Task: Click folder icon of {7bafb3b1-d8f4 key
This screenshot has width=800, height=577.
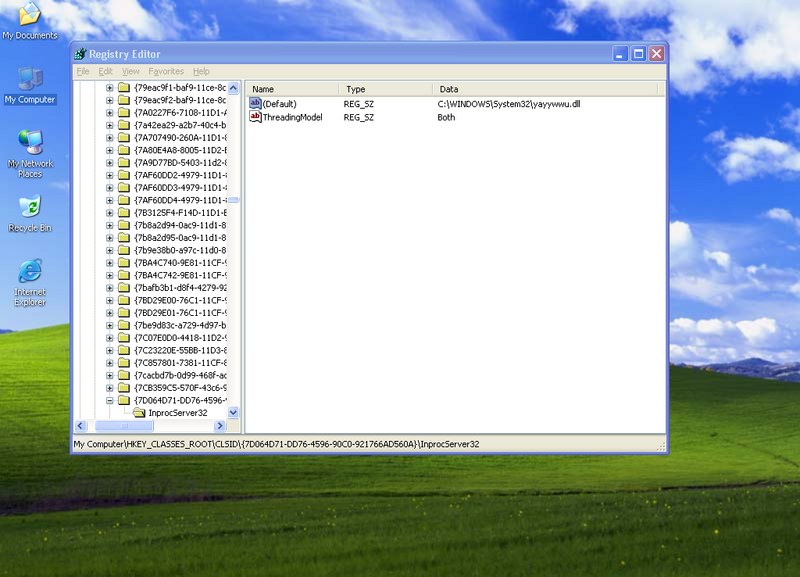Action: tap(124, 288)
